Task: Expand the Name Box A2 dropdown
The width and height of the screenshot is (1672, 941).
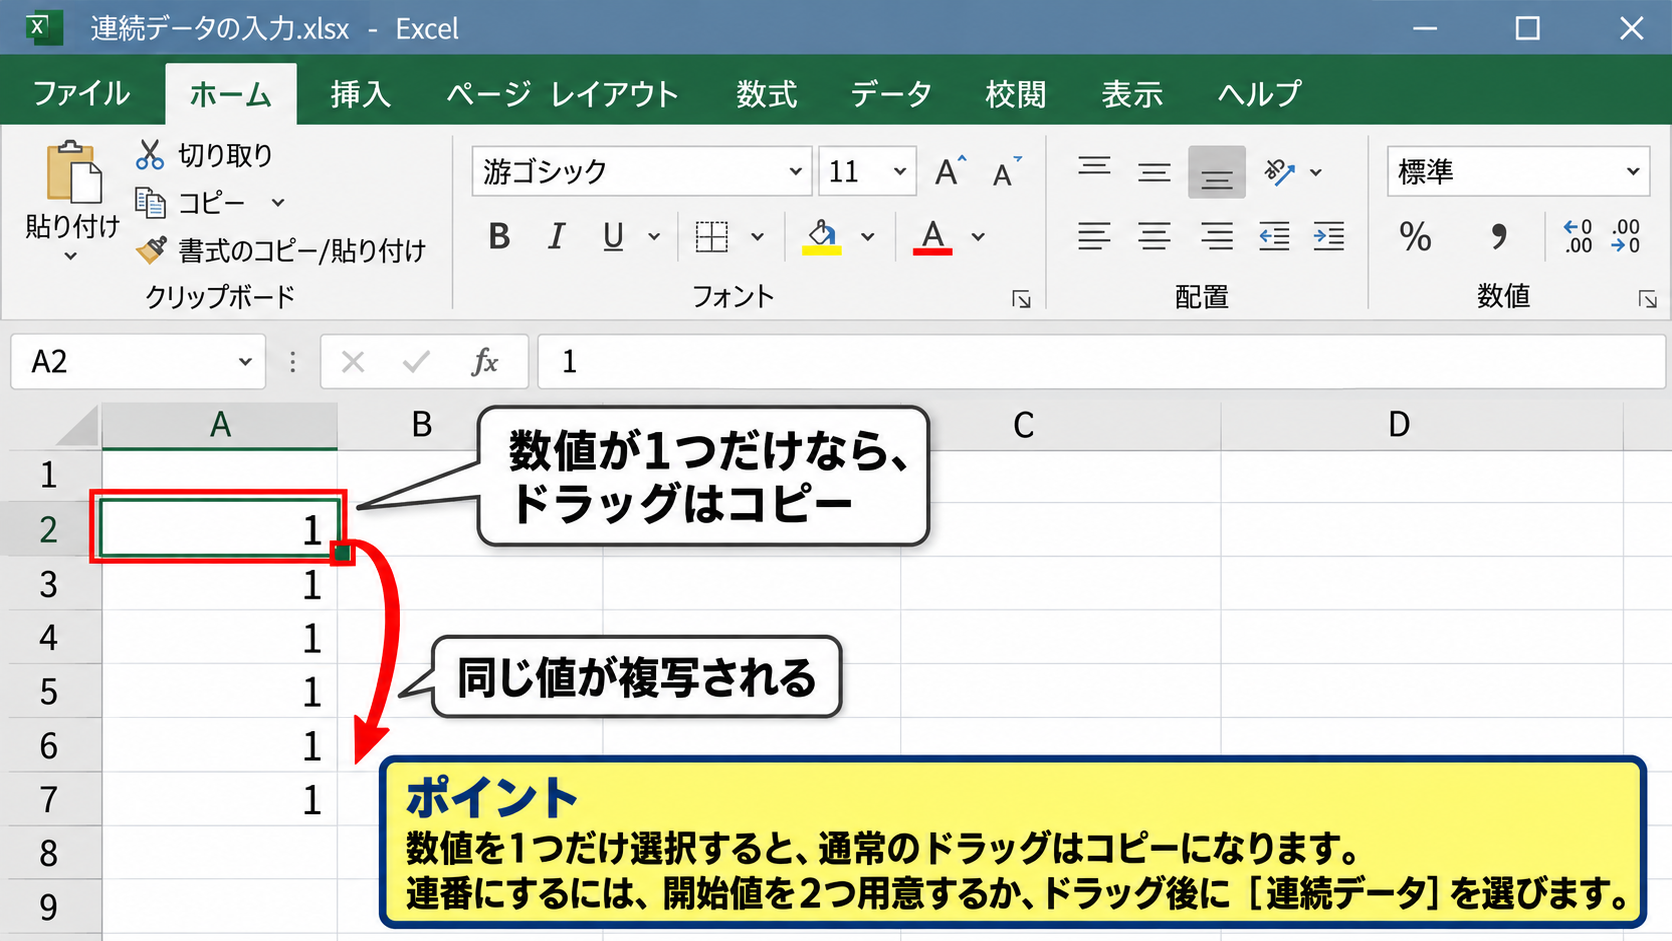Action: point(245,361)
